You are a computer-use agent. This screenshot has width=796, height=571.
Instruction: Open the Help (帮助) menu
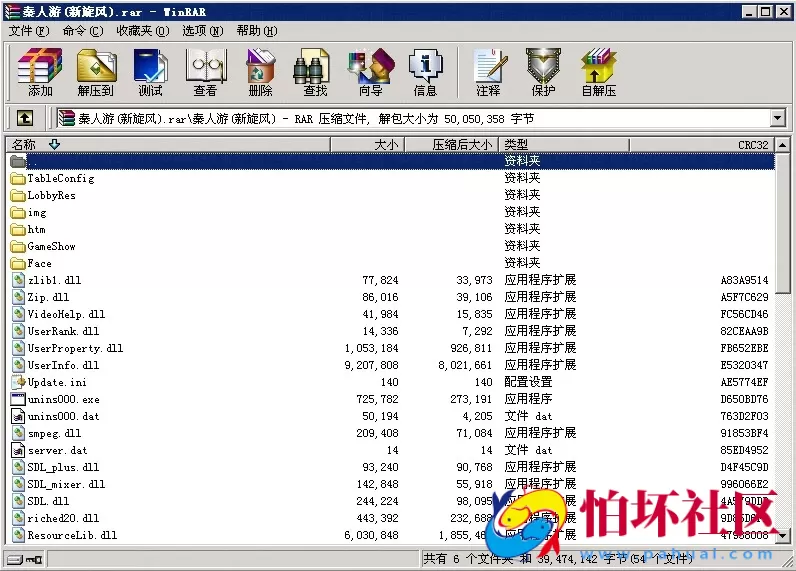click(257, 31)
